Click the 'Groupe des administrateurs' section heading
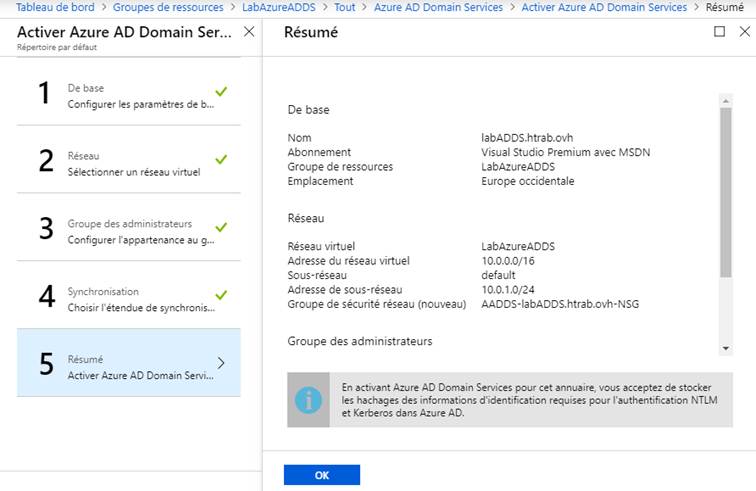Viewport: 756px width, 491px height. point(360,341)
